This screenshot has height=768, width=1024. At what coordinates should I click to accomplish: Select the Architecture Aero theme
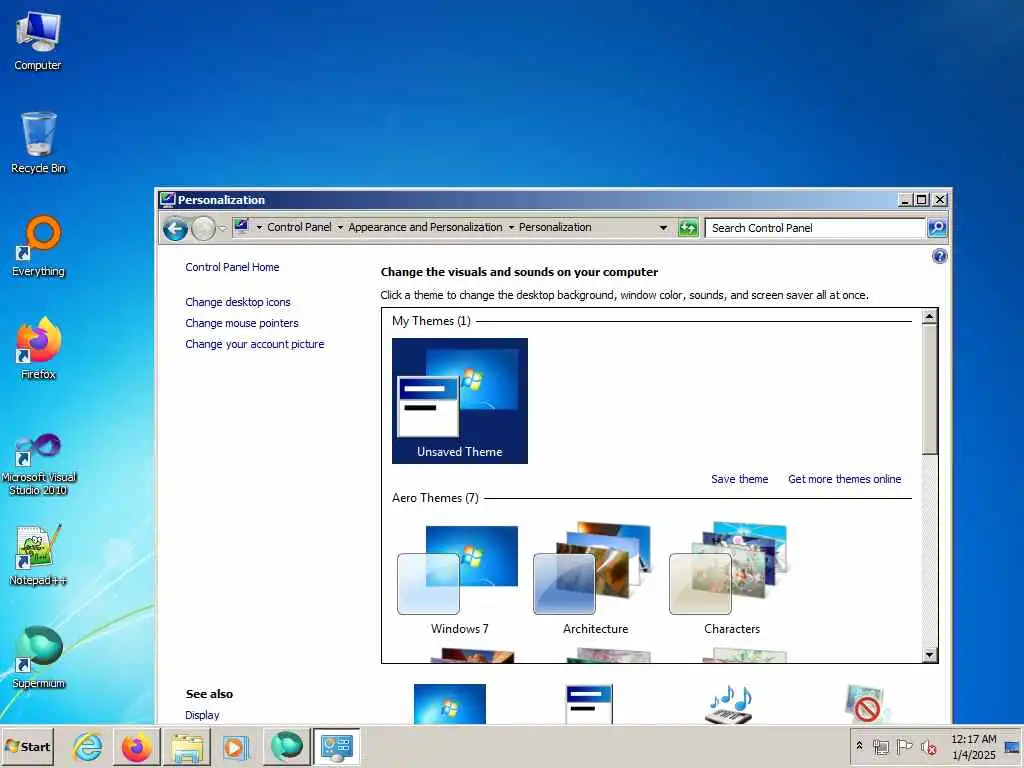[596, 579]
